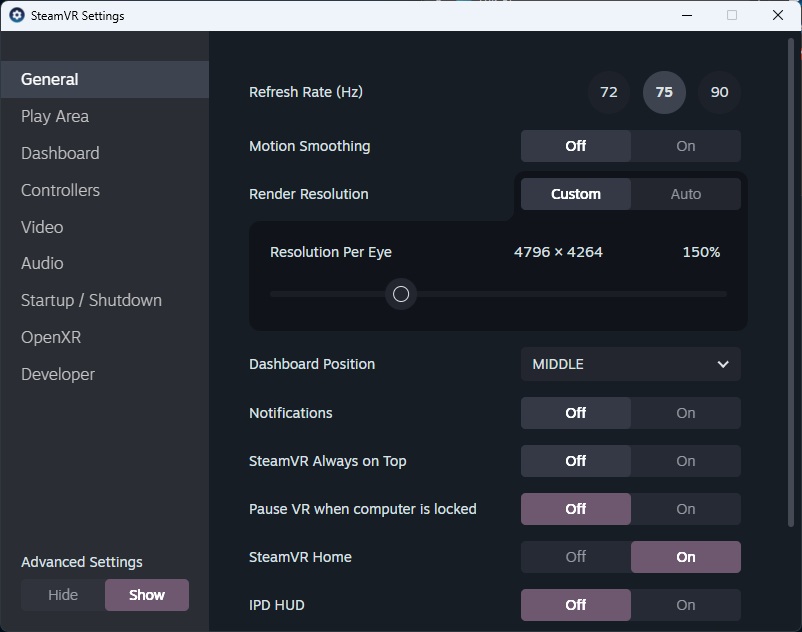
Task: Open the General settings tab
Action: (x=105, y=79)
